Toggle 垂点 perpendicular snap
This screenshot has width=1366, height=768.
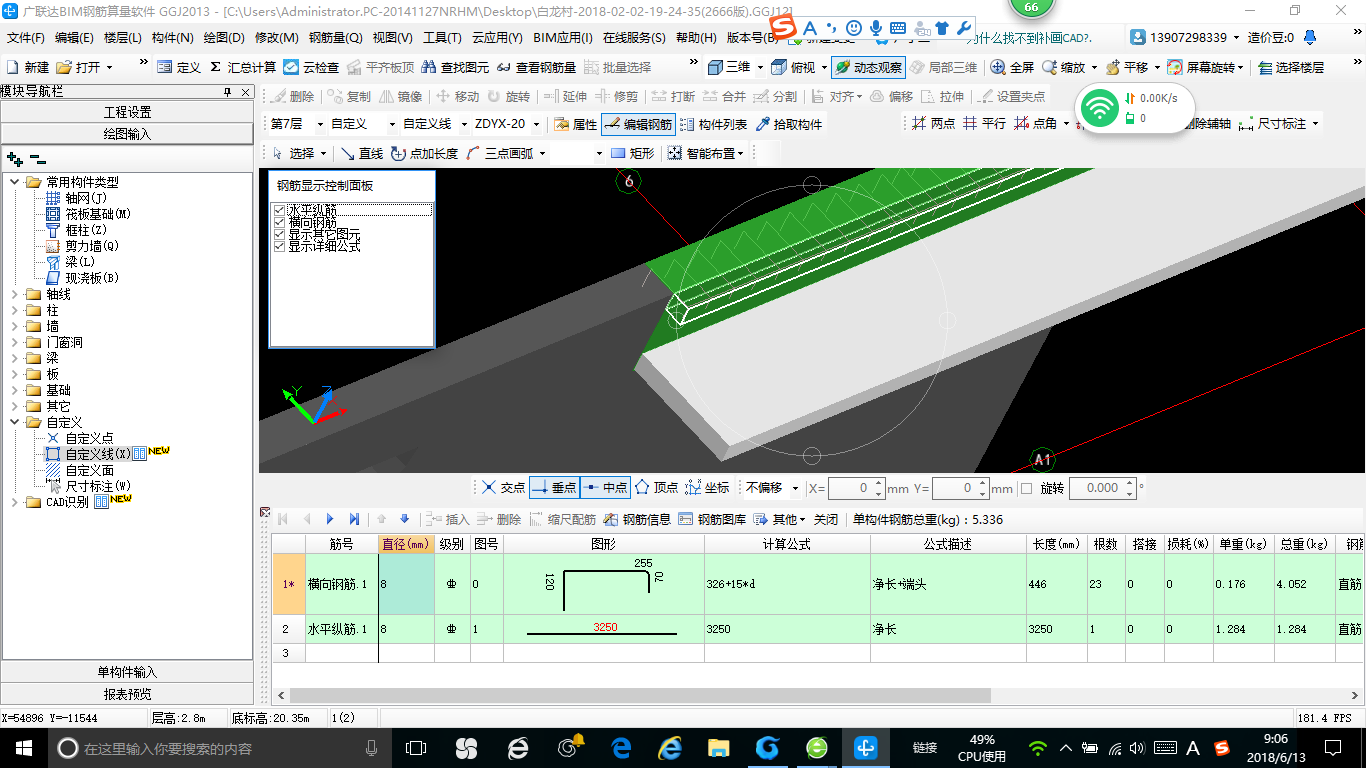(554, 487)
